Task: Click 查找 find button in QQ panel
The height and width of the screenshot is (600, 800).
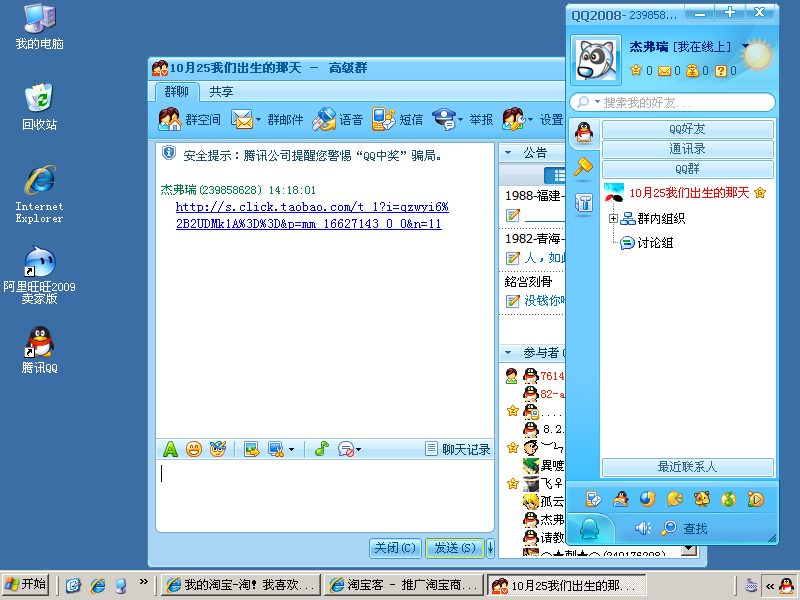Action: click(685, 529)
